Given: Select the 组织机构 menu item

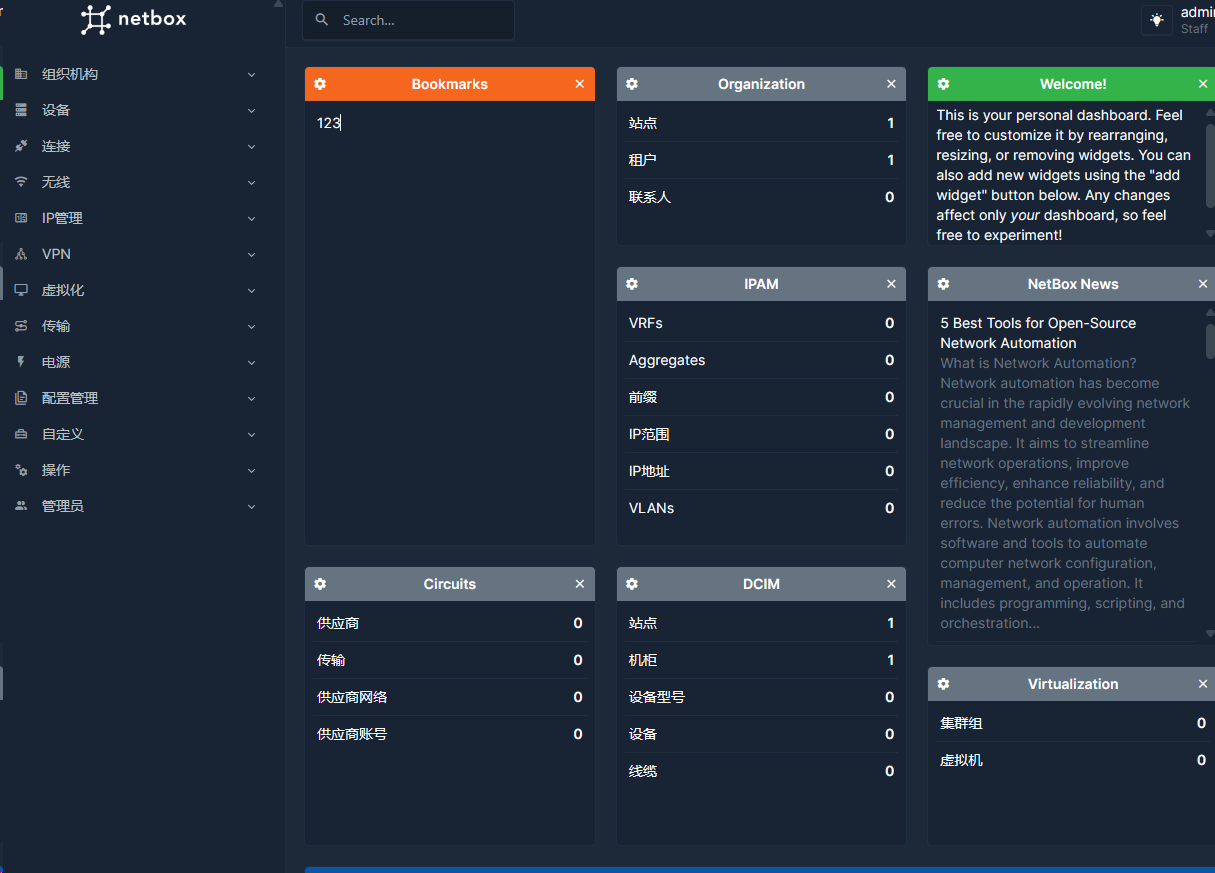Looking at the screenshot, I should [70, 74].
